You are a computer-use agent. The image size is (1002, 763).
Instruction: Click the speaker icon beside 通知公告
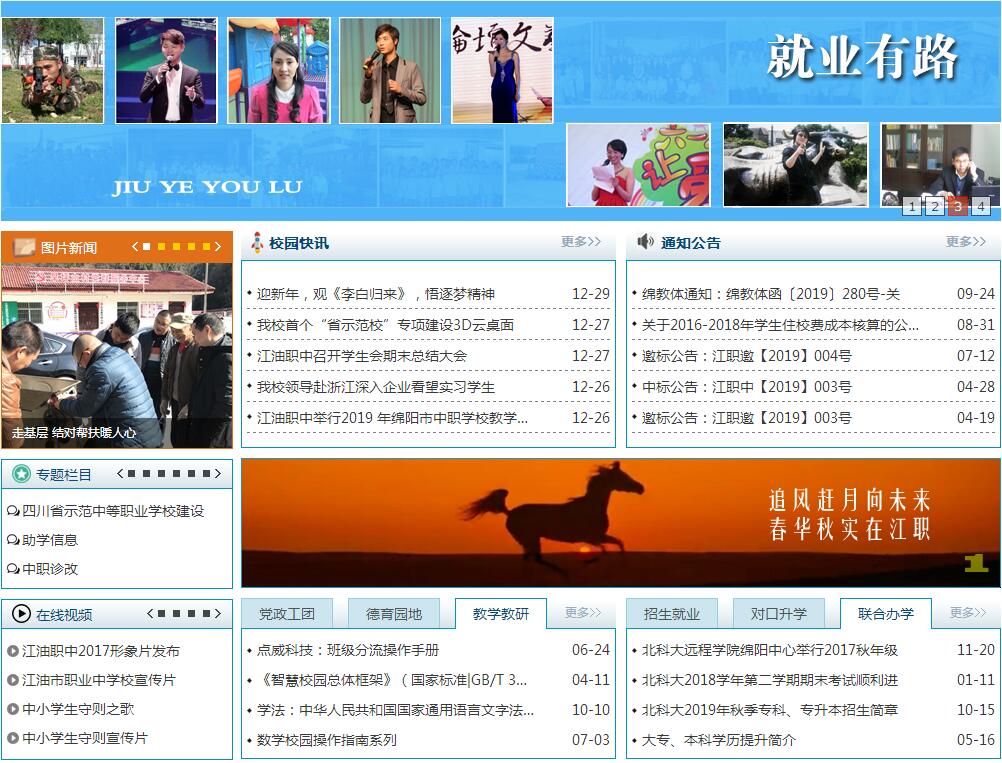pyautogui.click(x=645, y=242)
